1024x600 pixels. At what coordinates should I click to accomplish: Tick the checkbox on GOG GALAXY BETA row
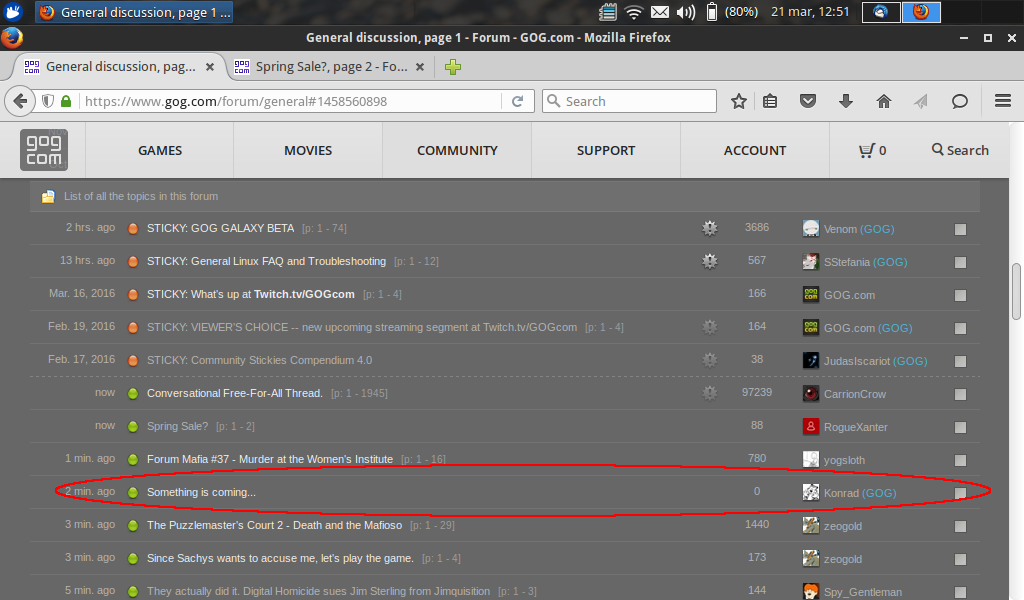click(x=960, y=229)
